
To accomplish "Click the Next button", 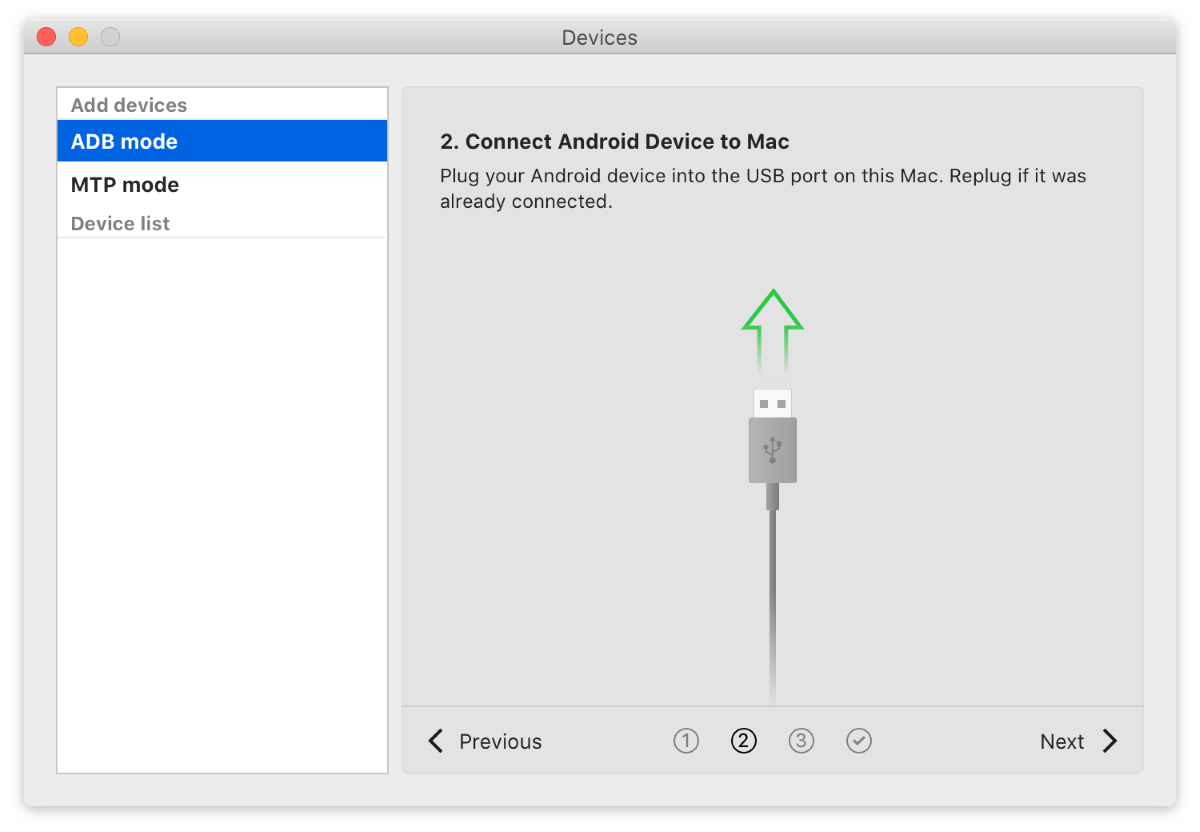I will click(1079, 741).
